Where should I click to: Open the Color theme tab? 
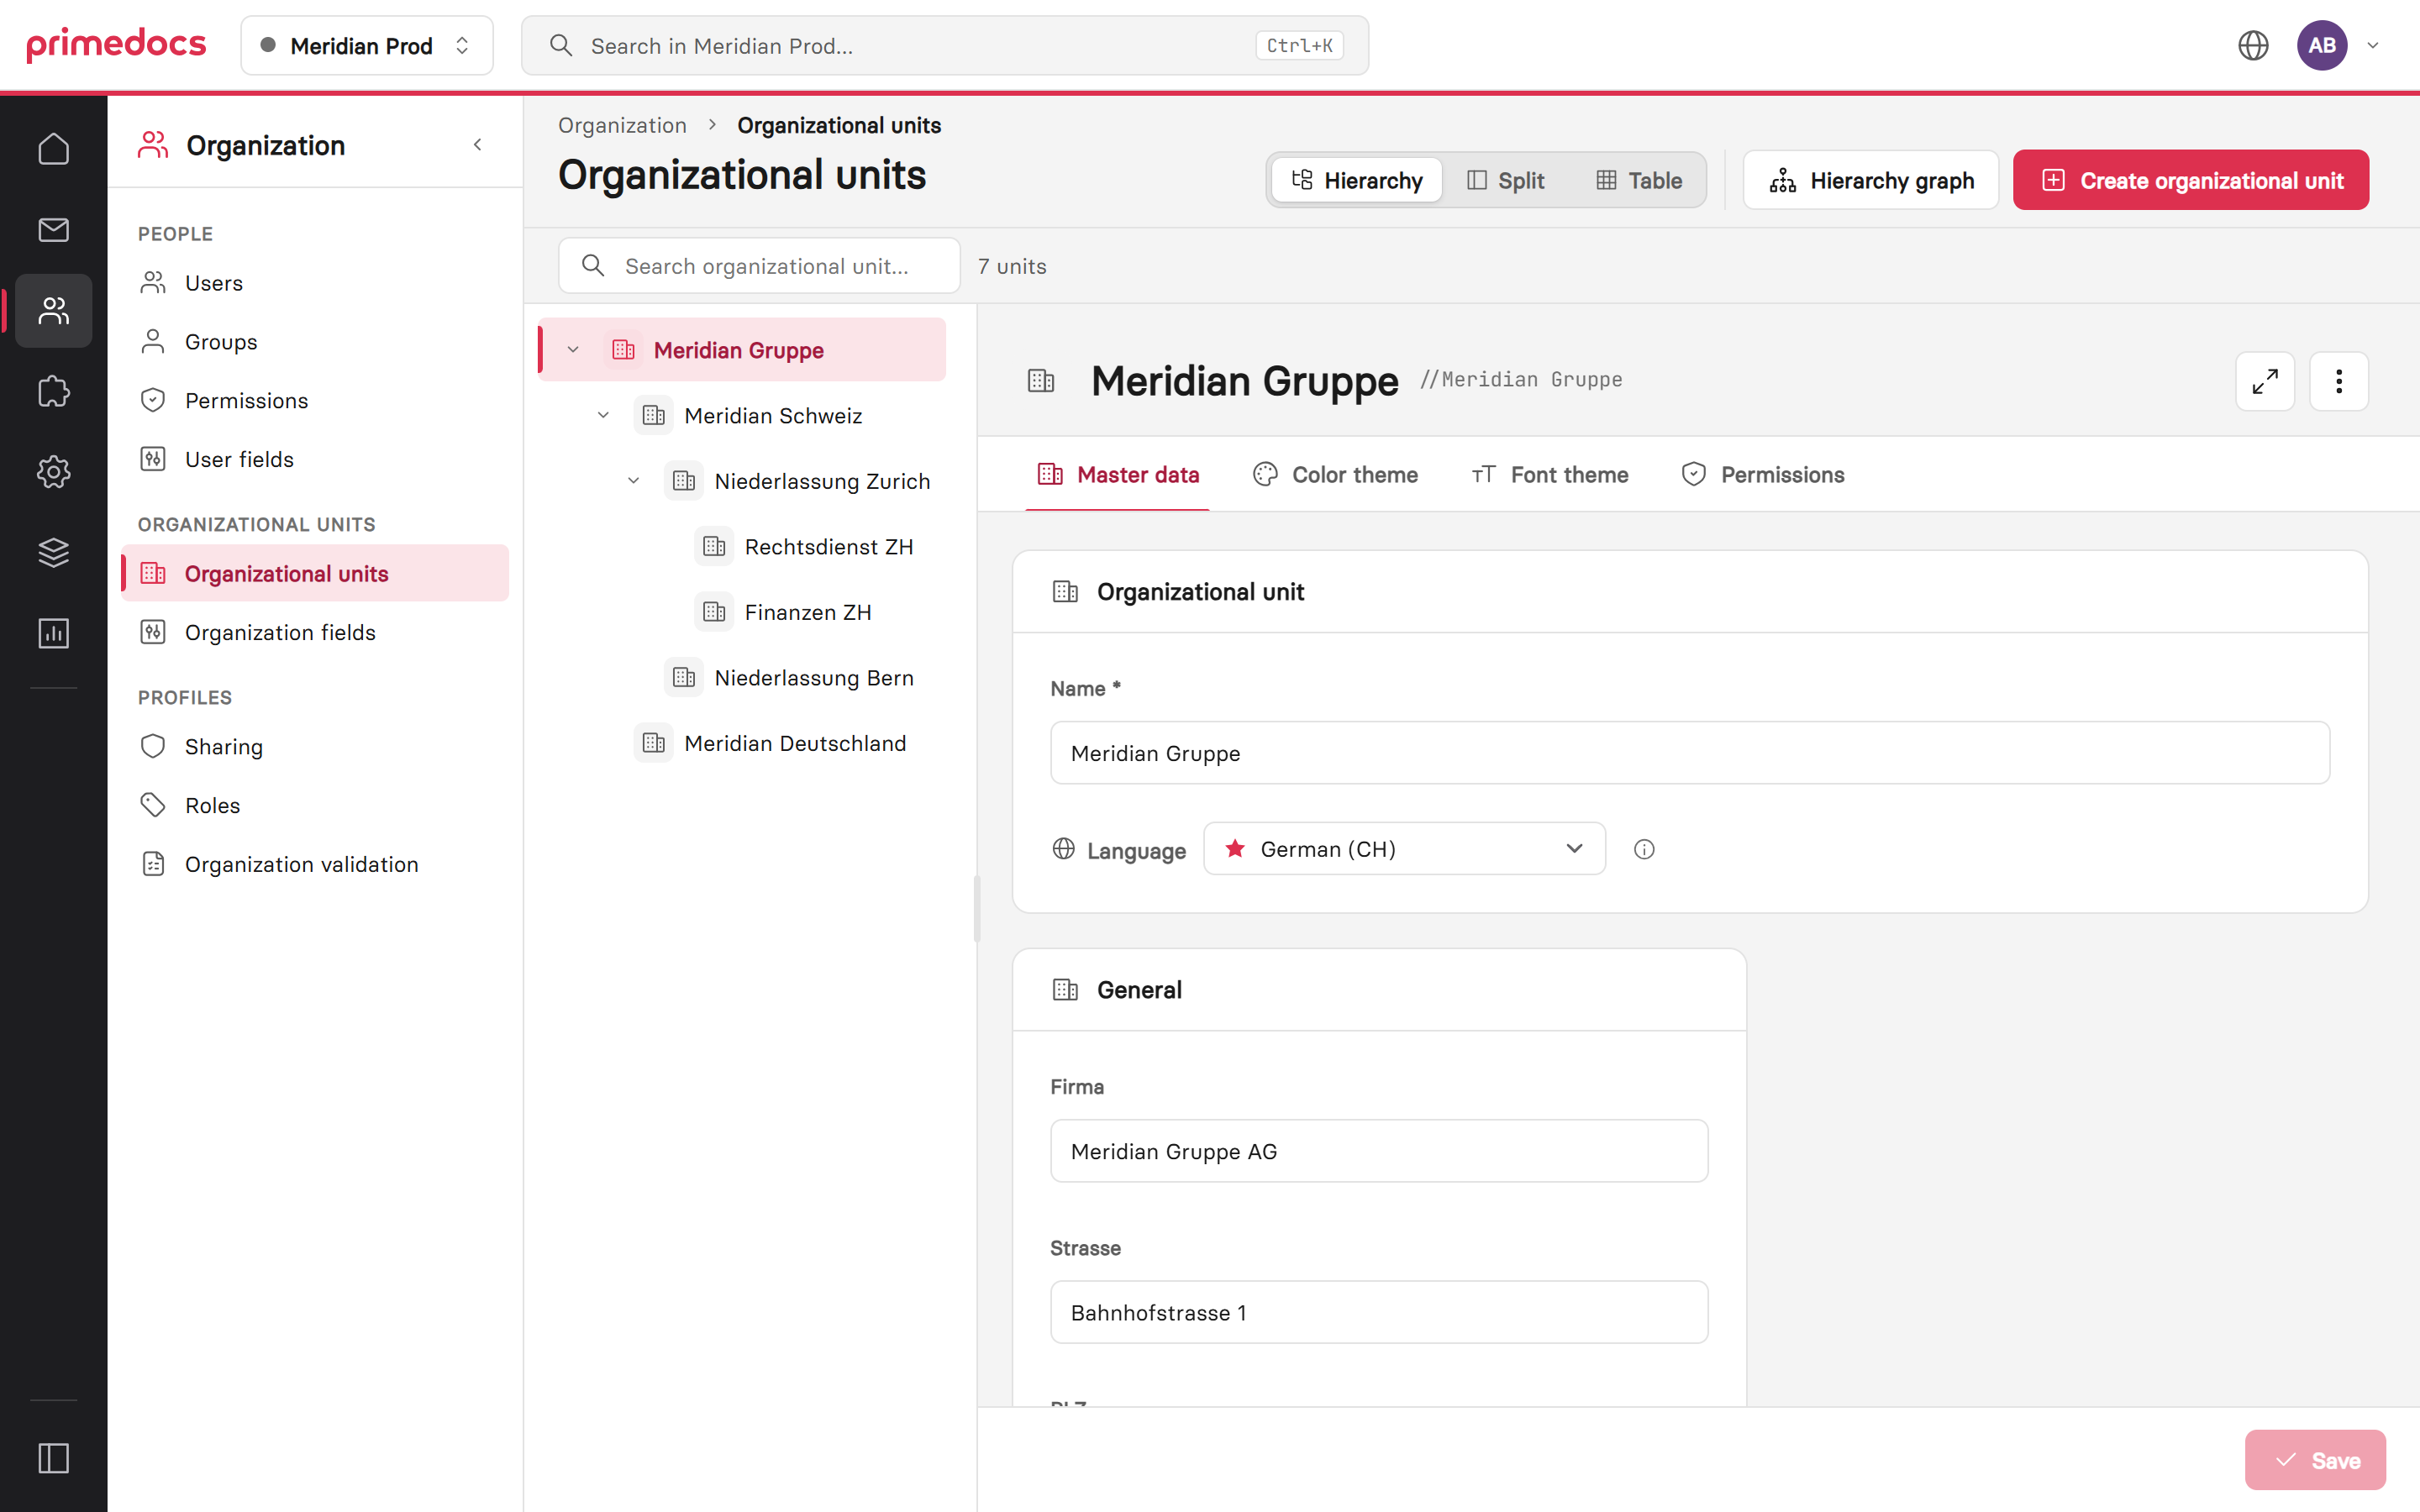tap(1335, 475)
